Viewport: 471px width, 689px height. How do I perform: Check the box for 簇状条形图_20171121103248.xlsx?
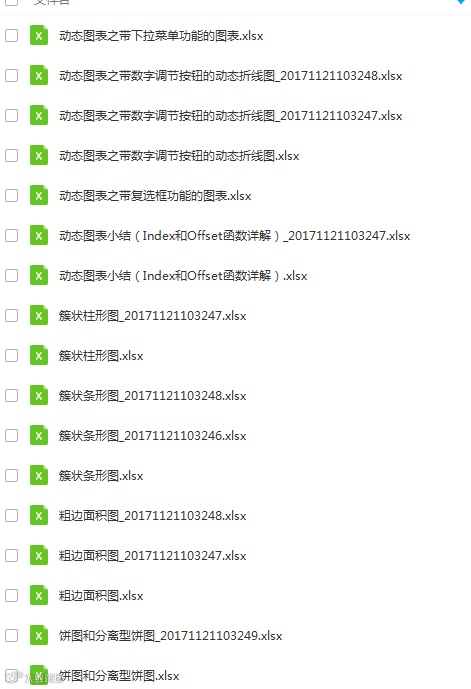coord(11,395)
